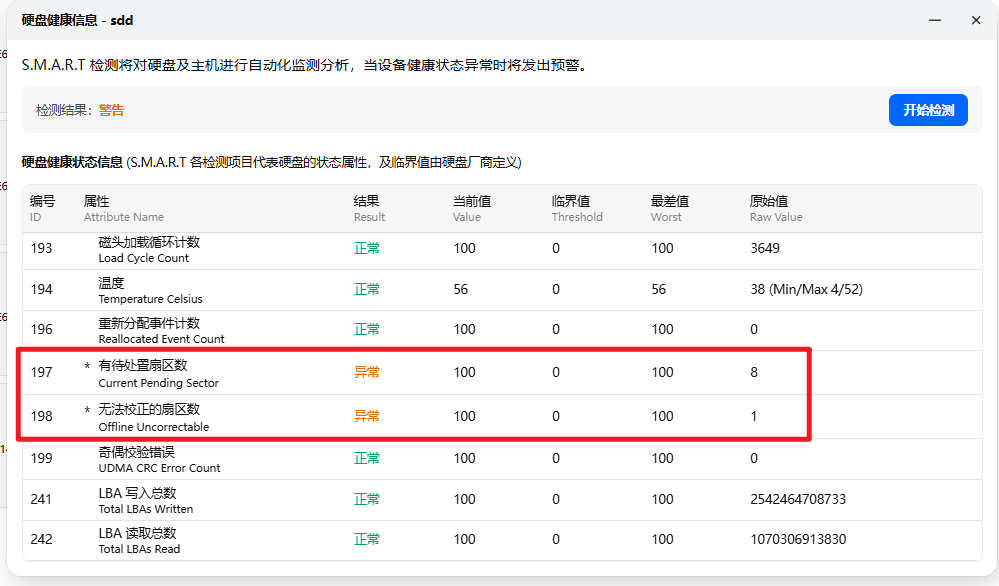Click 正常 status for Temperature Celsius

pos(367,289)
